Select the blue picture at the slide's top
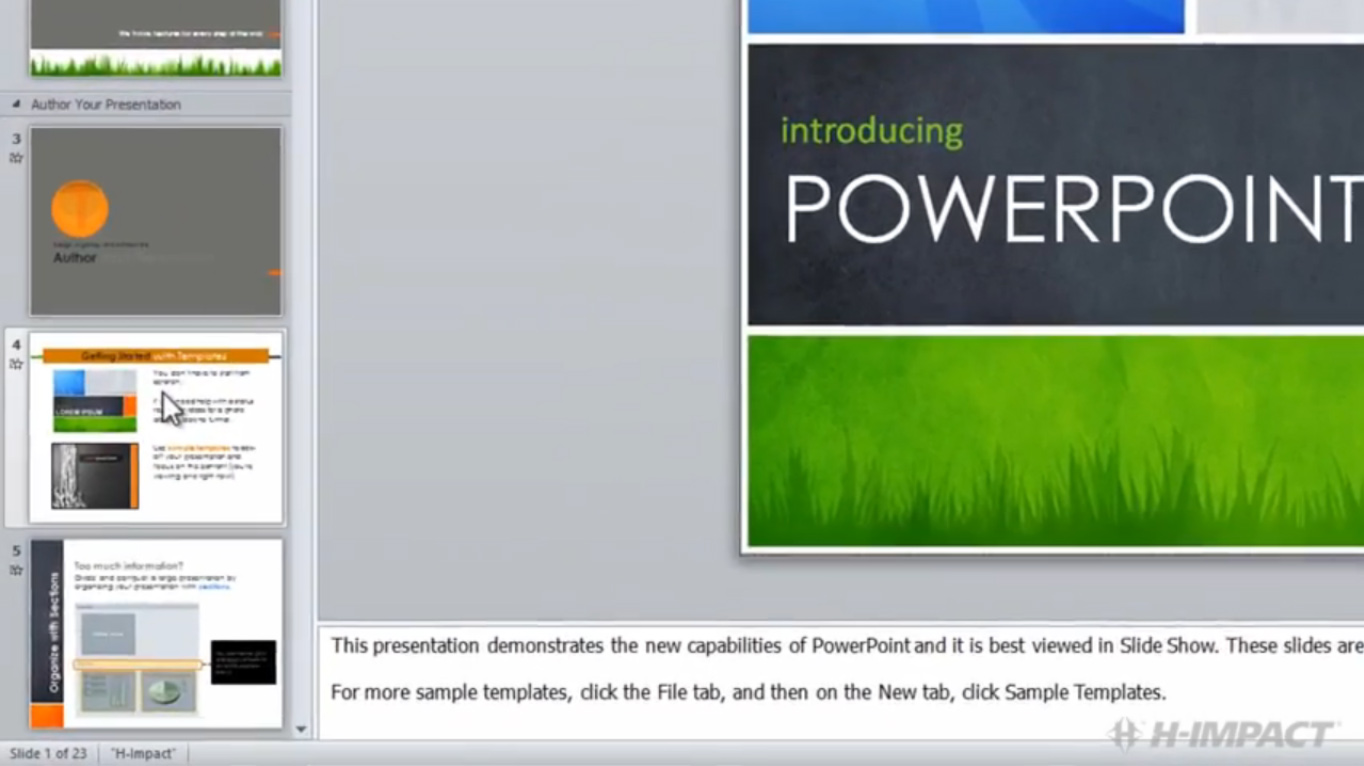The image size is (1364, 766). 966,16
